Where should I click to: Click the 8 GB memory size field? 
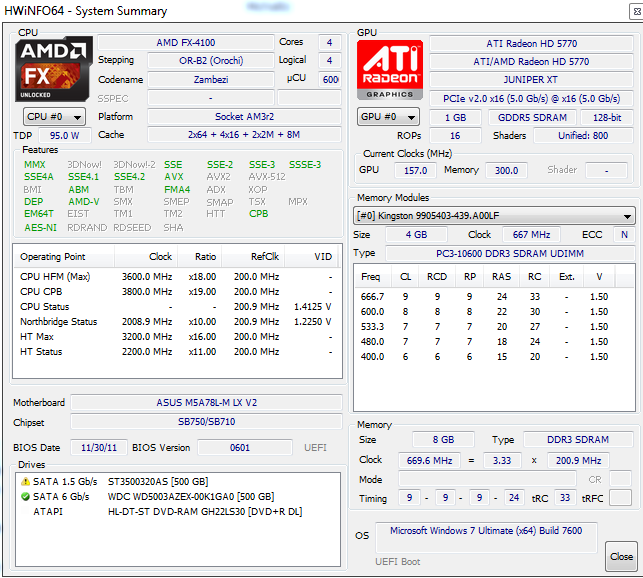tap(443, 440)
